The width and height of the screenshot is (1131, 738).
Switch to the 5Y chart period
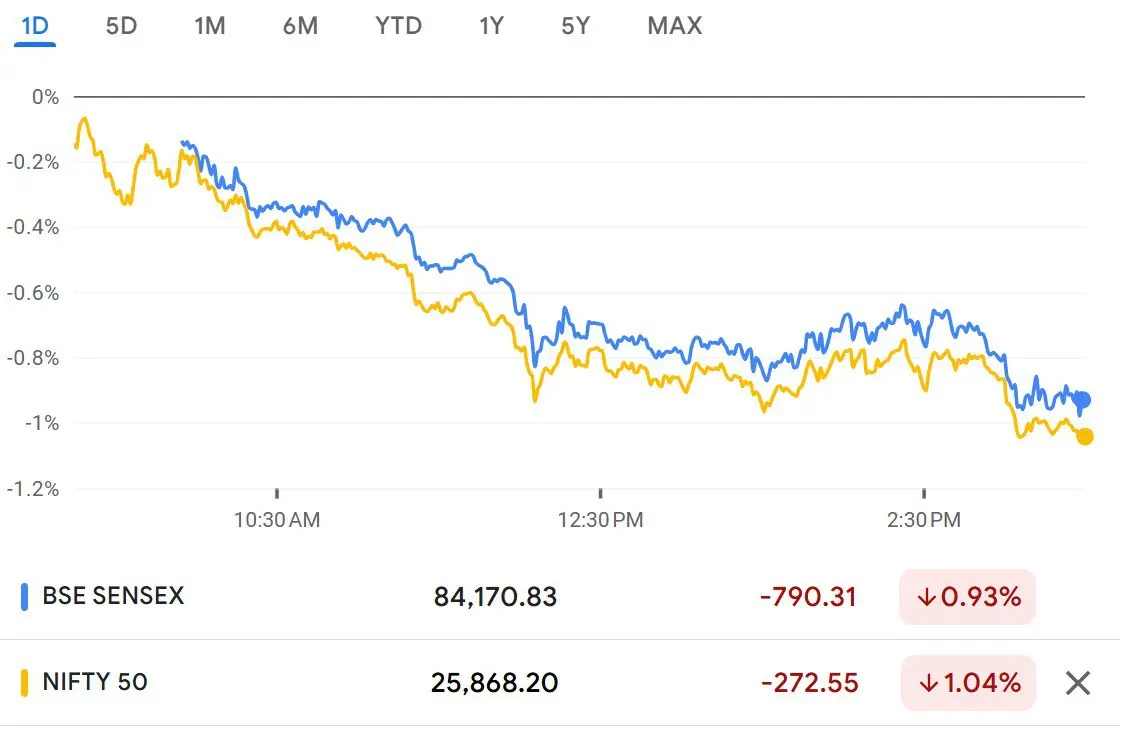pos(575,26)
